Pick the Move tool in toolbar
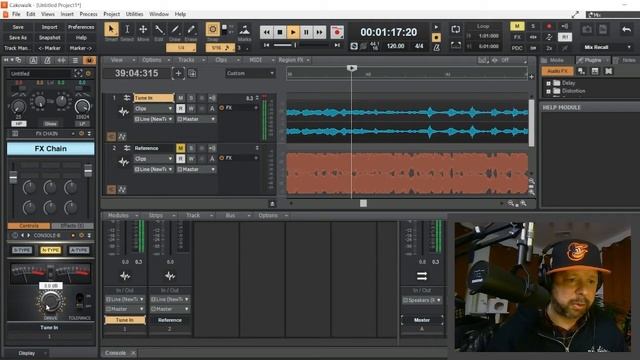The width and height of the screenshot is (640, 360). (143, 29)
